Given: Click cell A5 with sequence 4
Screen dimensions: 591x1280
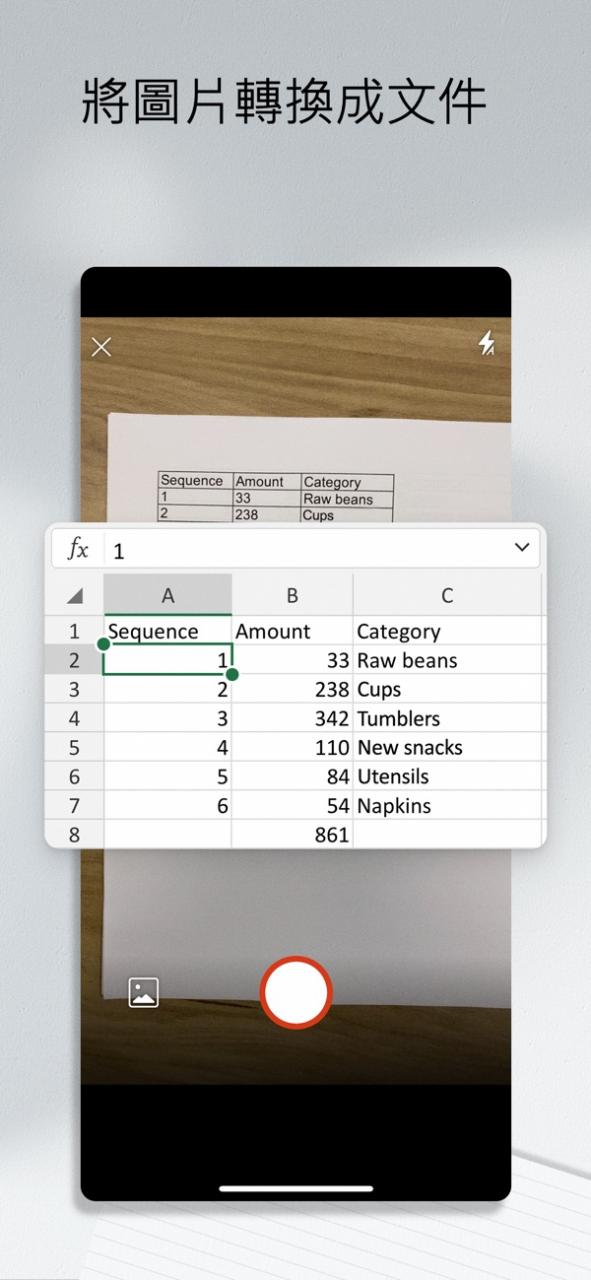Looking at the screenshot, I should tap(168, 747).
